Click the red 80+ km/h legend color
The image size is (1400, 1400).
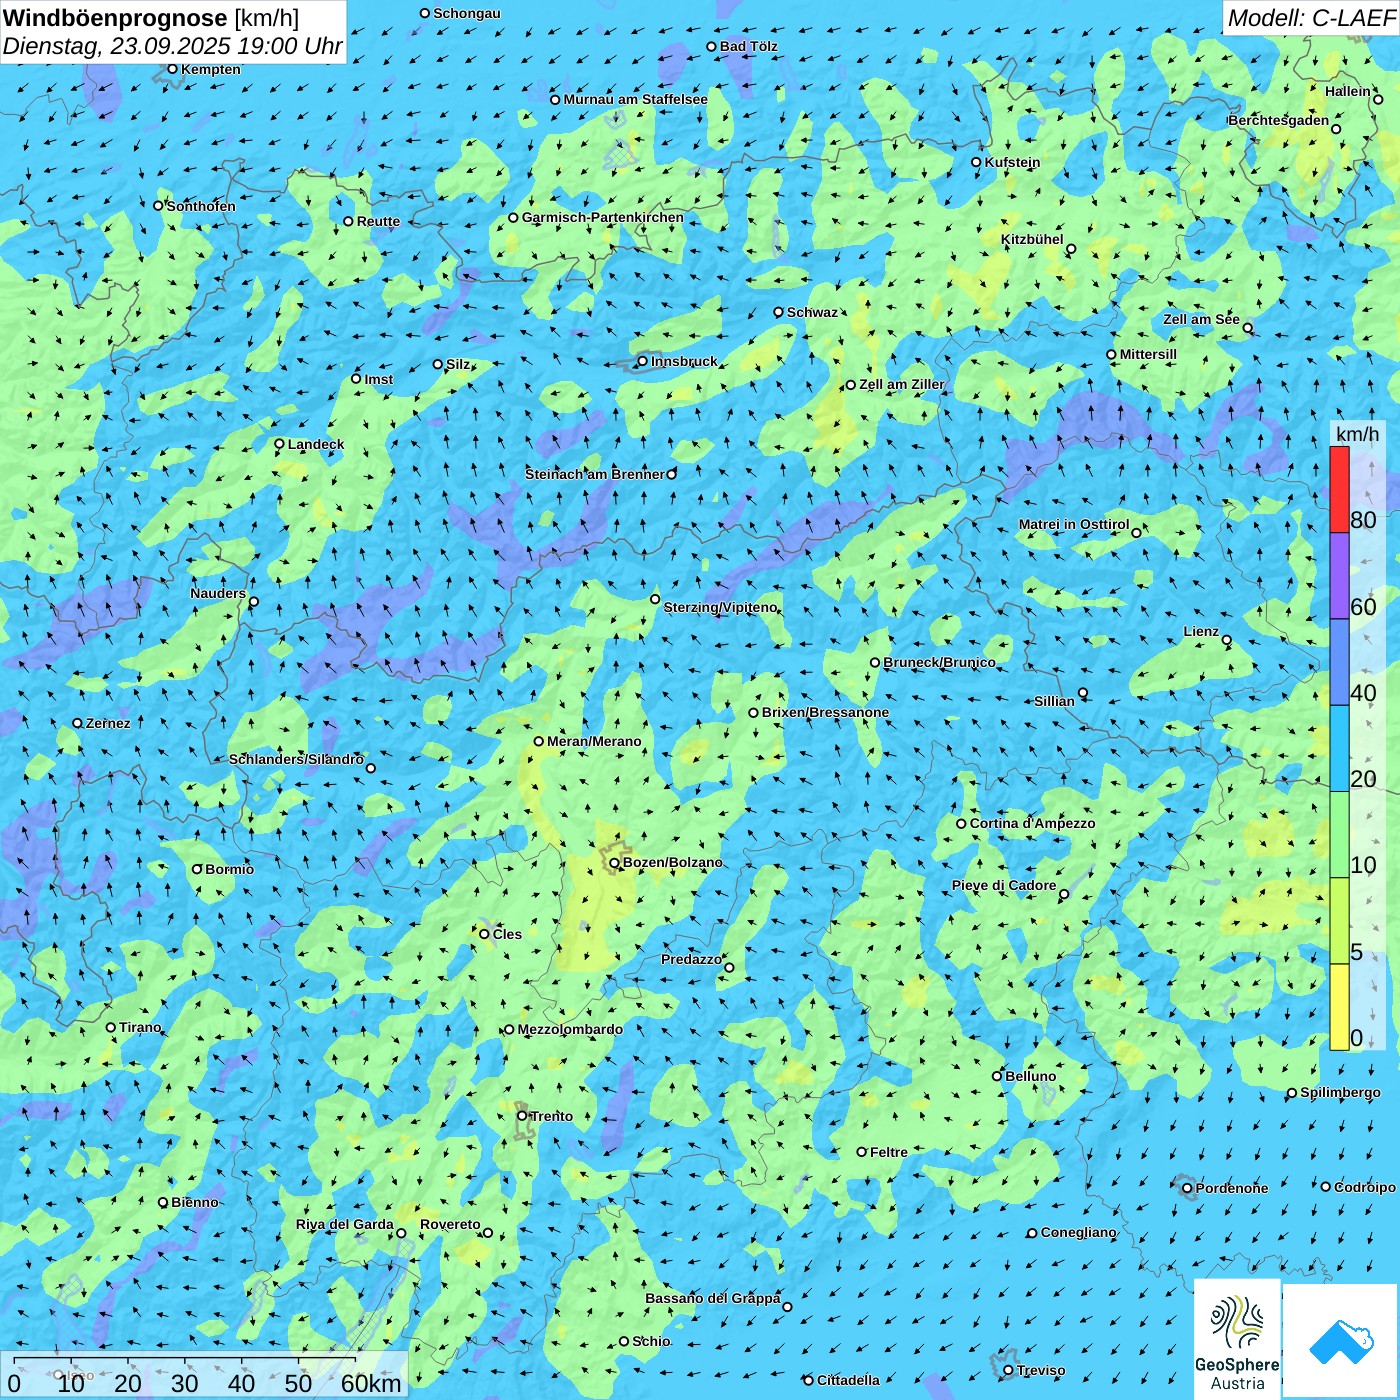1339,489
